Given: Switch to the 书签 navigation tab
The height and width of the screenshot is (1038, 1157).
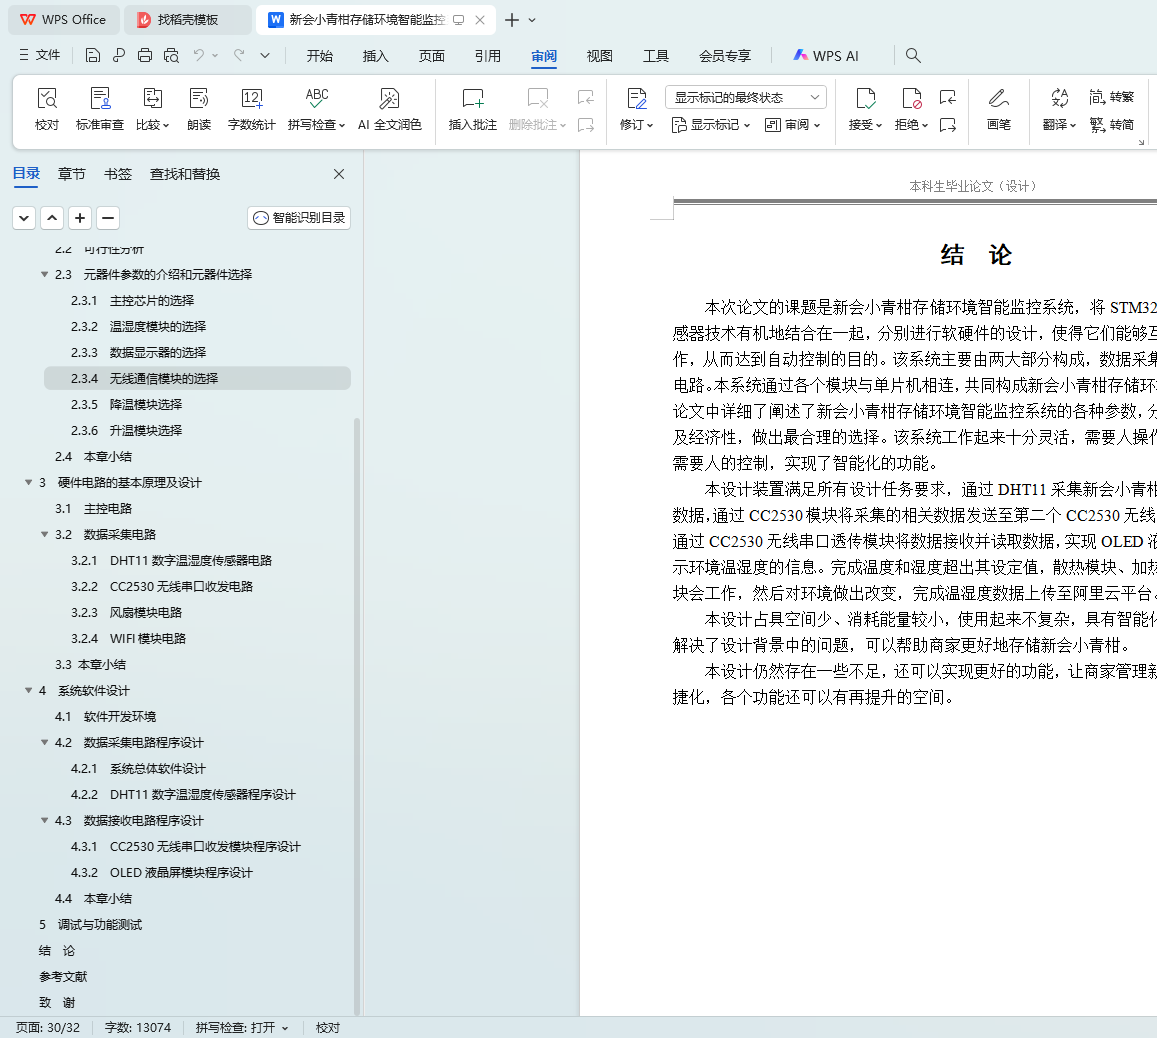Looking at the screenshot, I should 118,174.
